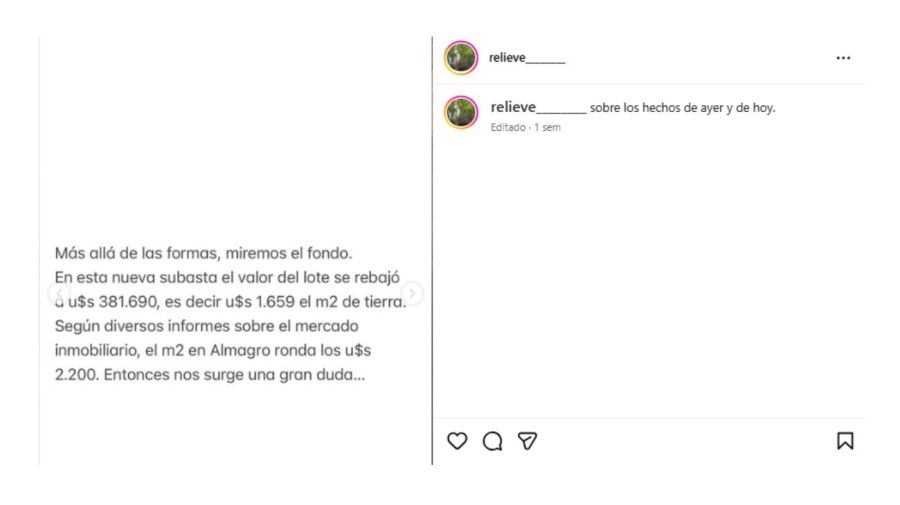Click the empty comments area below the caption
The image size is (900, 505).
(x=649, y=275)
